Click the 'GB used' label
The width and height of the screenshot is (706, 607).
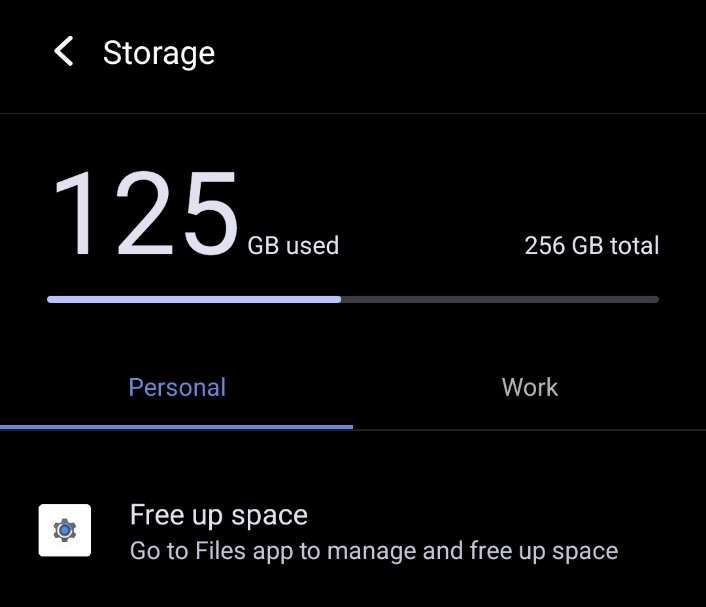[x=293, y=245]
